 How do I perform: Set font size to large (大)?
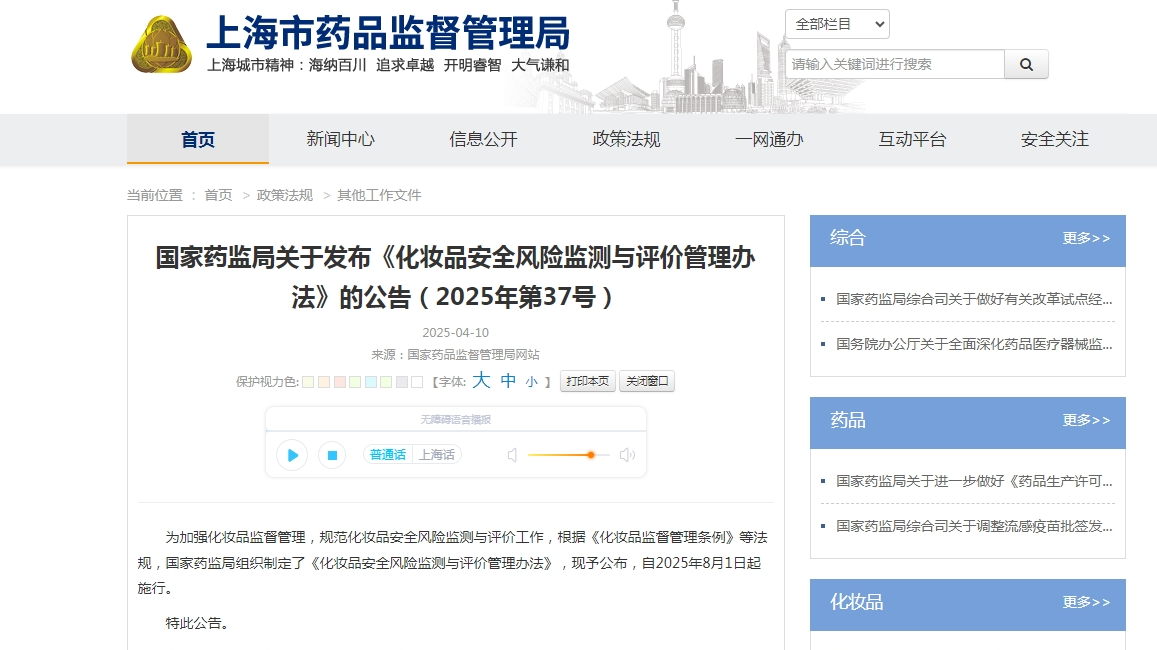pyautogui.click(x=481, y=381)
